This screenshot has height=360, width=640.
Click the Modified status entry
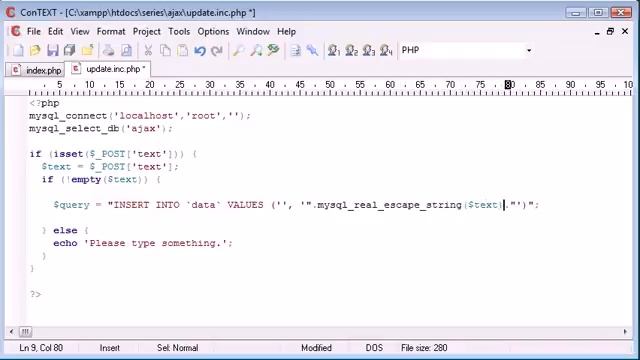[x=316, y=348]
